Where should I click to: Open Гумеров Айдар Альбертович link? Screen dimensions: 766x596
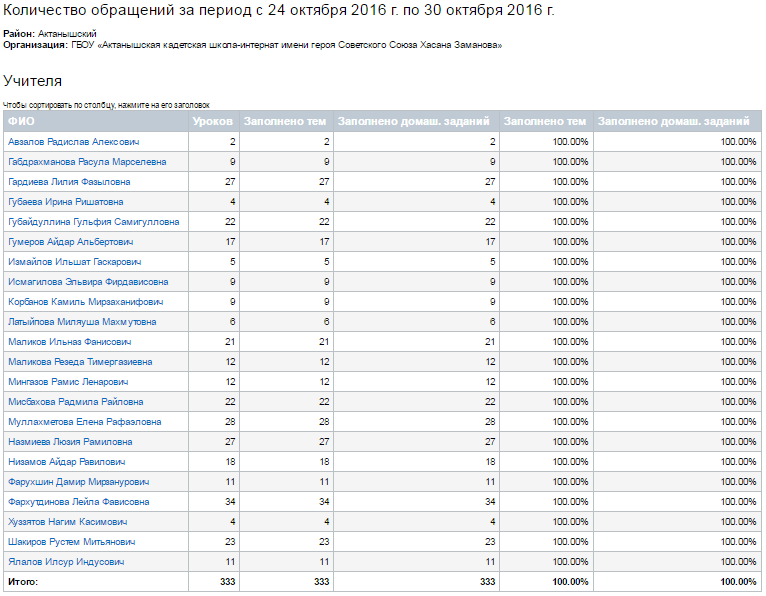click(70, 242)
